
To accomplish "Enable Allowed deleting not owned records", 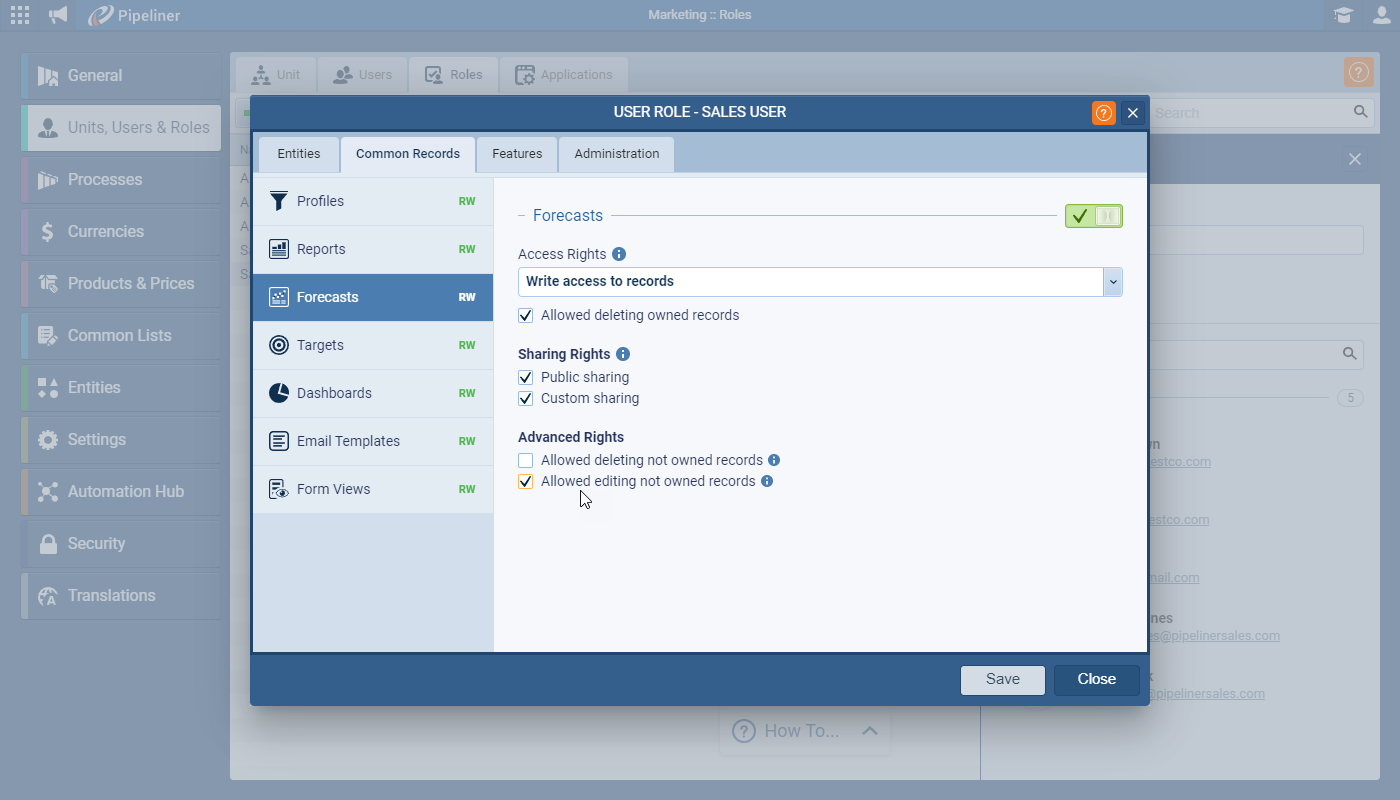I will [x=526, y=461].
